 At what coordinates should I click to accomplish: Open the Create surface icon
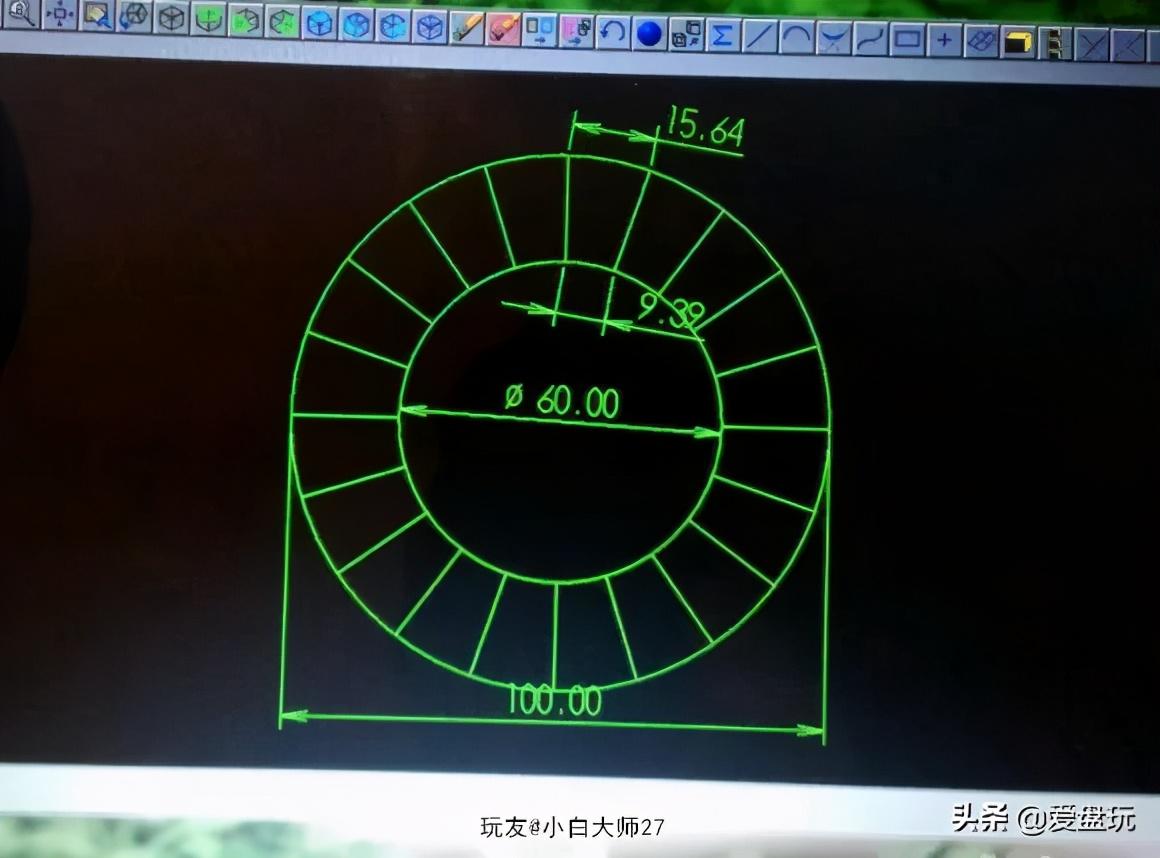tap(981, 41)
